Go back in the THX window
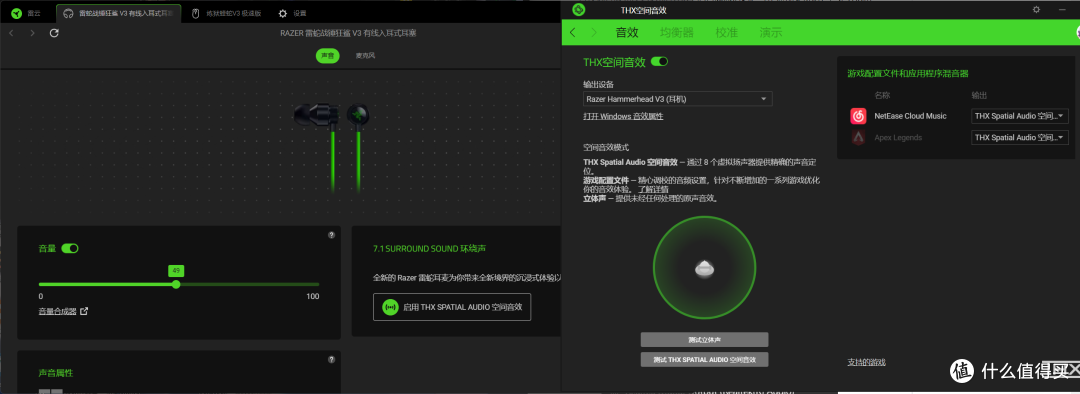Viewport: 1080px width, 394px height. pos(572,32)
